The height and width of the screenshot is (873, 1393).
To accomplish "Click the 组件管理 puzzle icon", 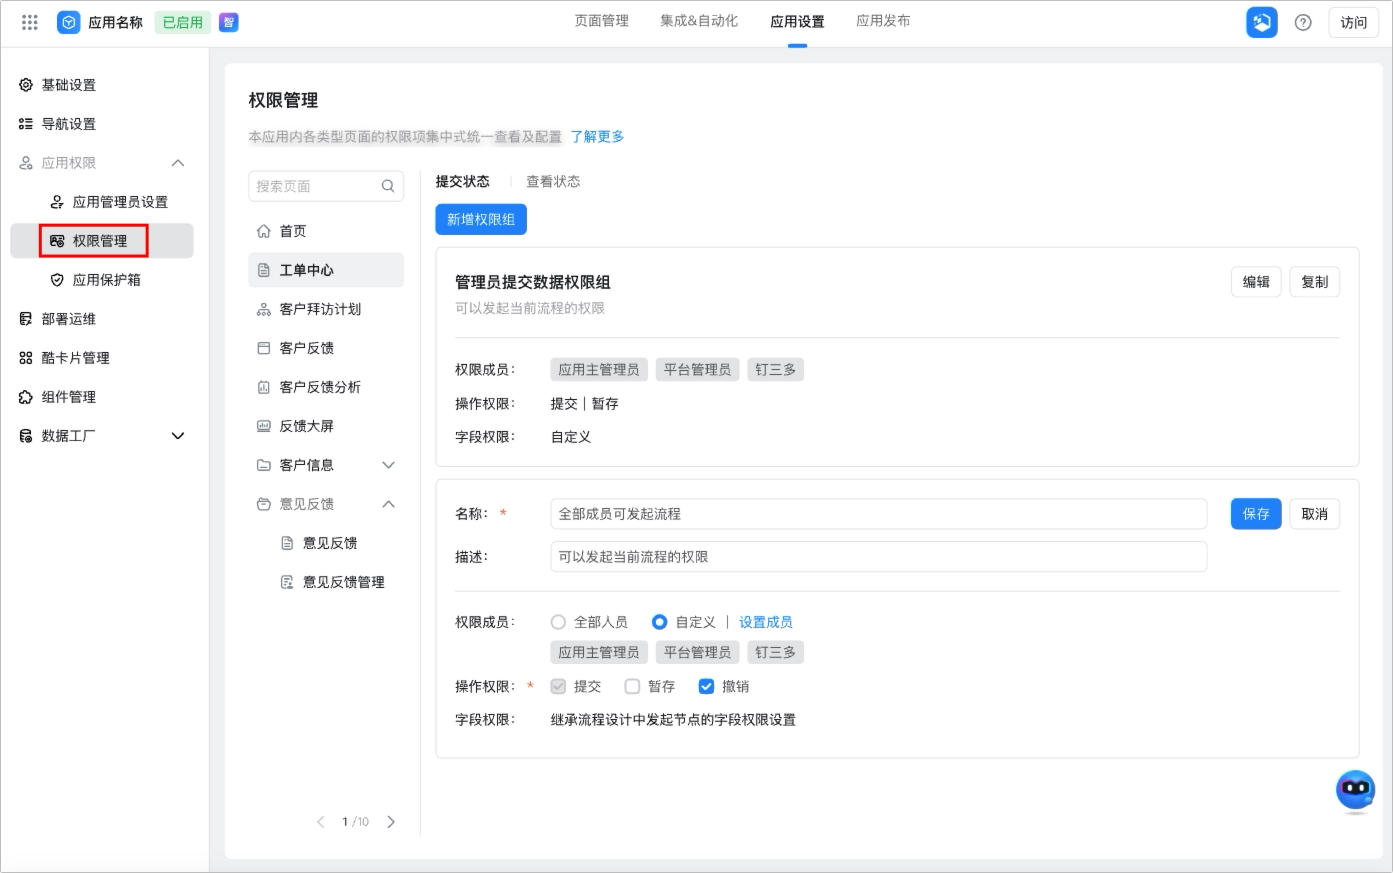I will click(26, 397).
